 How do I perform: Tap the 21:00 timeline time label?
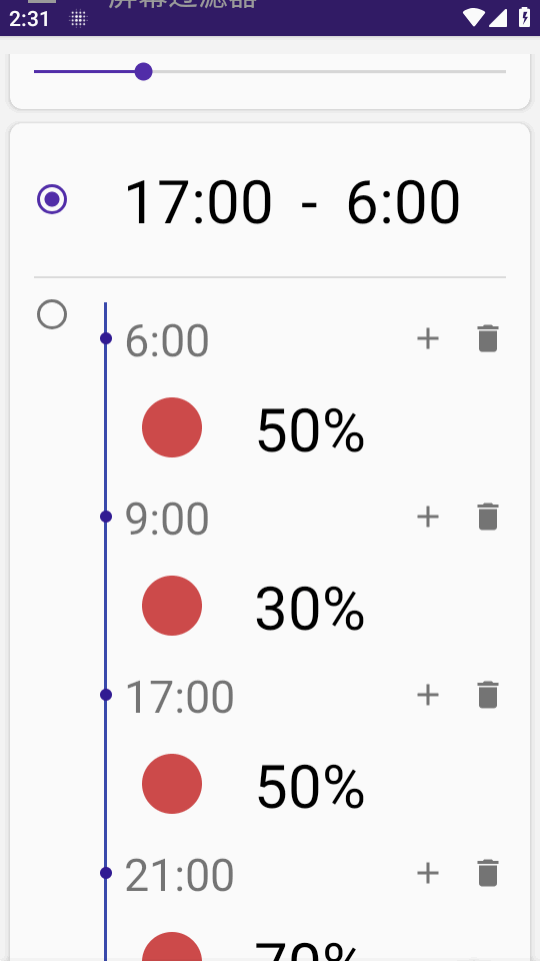(180, 875)
